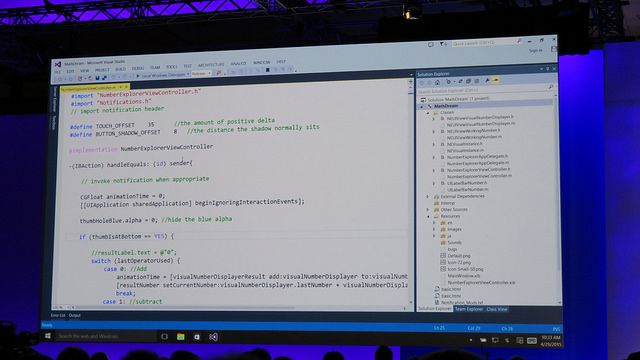This screenshot has height=360, width=640.
Task: Open File Explorer from the taskbar
Action: tap(180, 337)
